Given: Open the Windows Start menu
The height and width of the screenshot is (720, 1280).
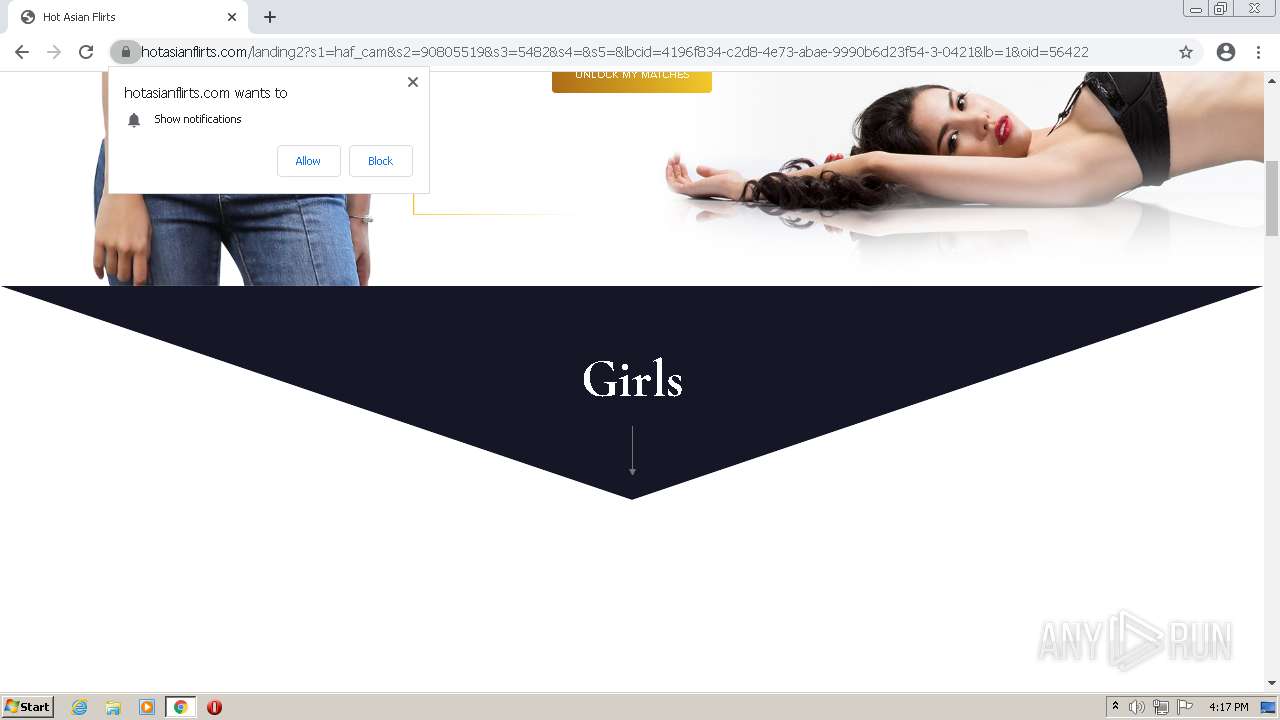Looking at the screenshot, I should point(28,707).
